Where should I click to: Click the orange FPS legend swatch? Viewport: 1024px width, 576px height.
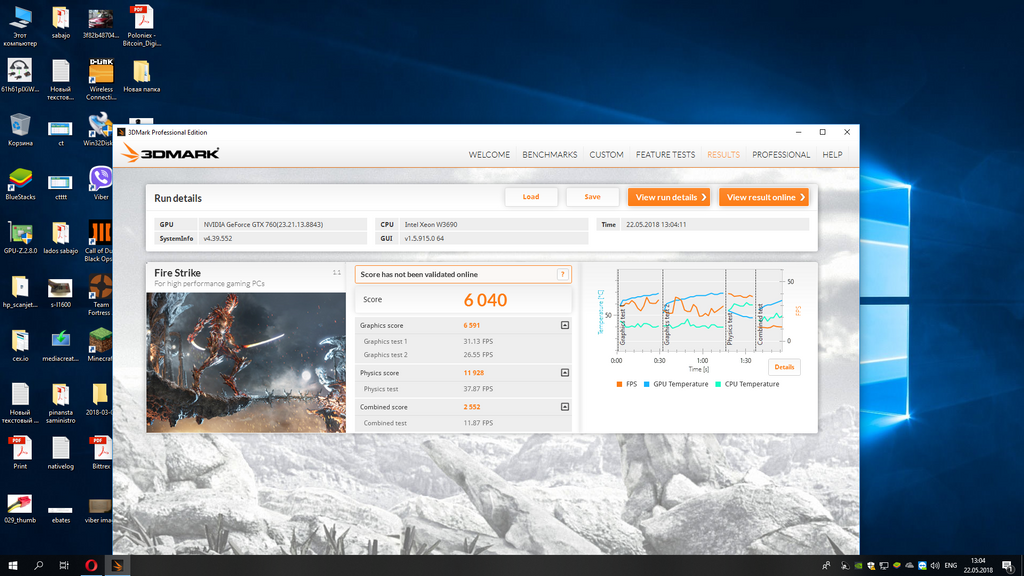tap(619, 384)
